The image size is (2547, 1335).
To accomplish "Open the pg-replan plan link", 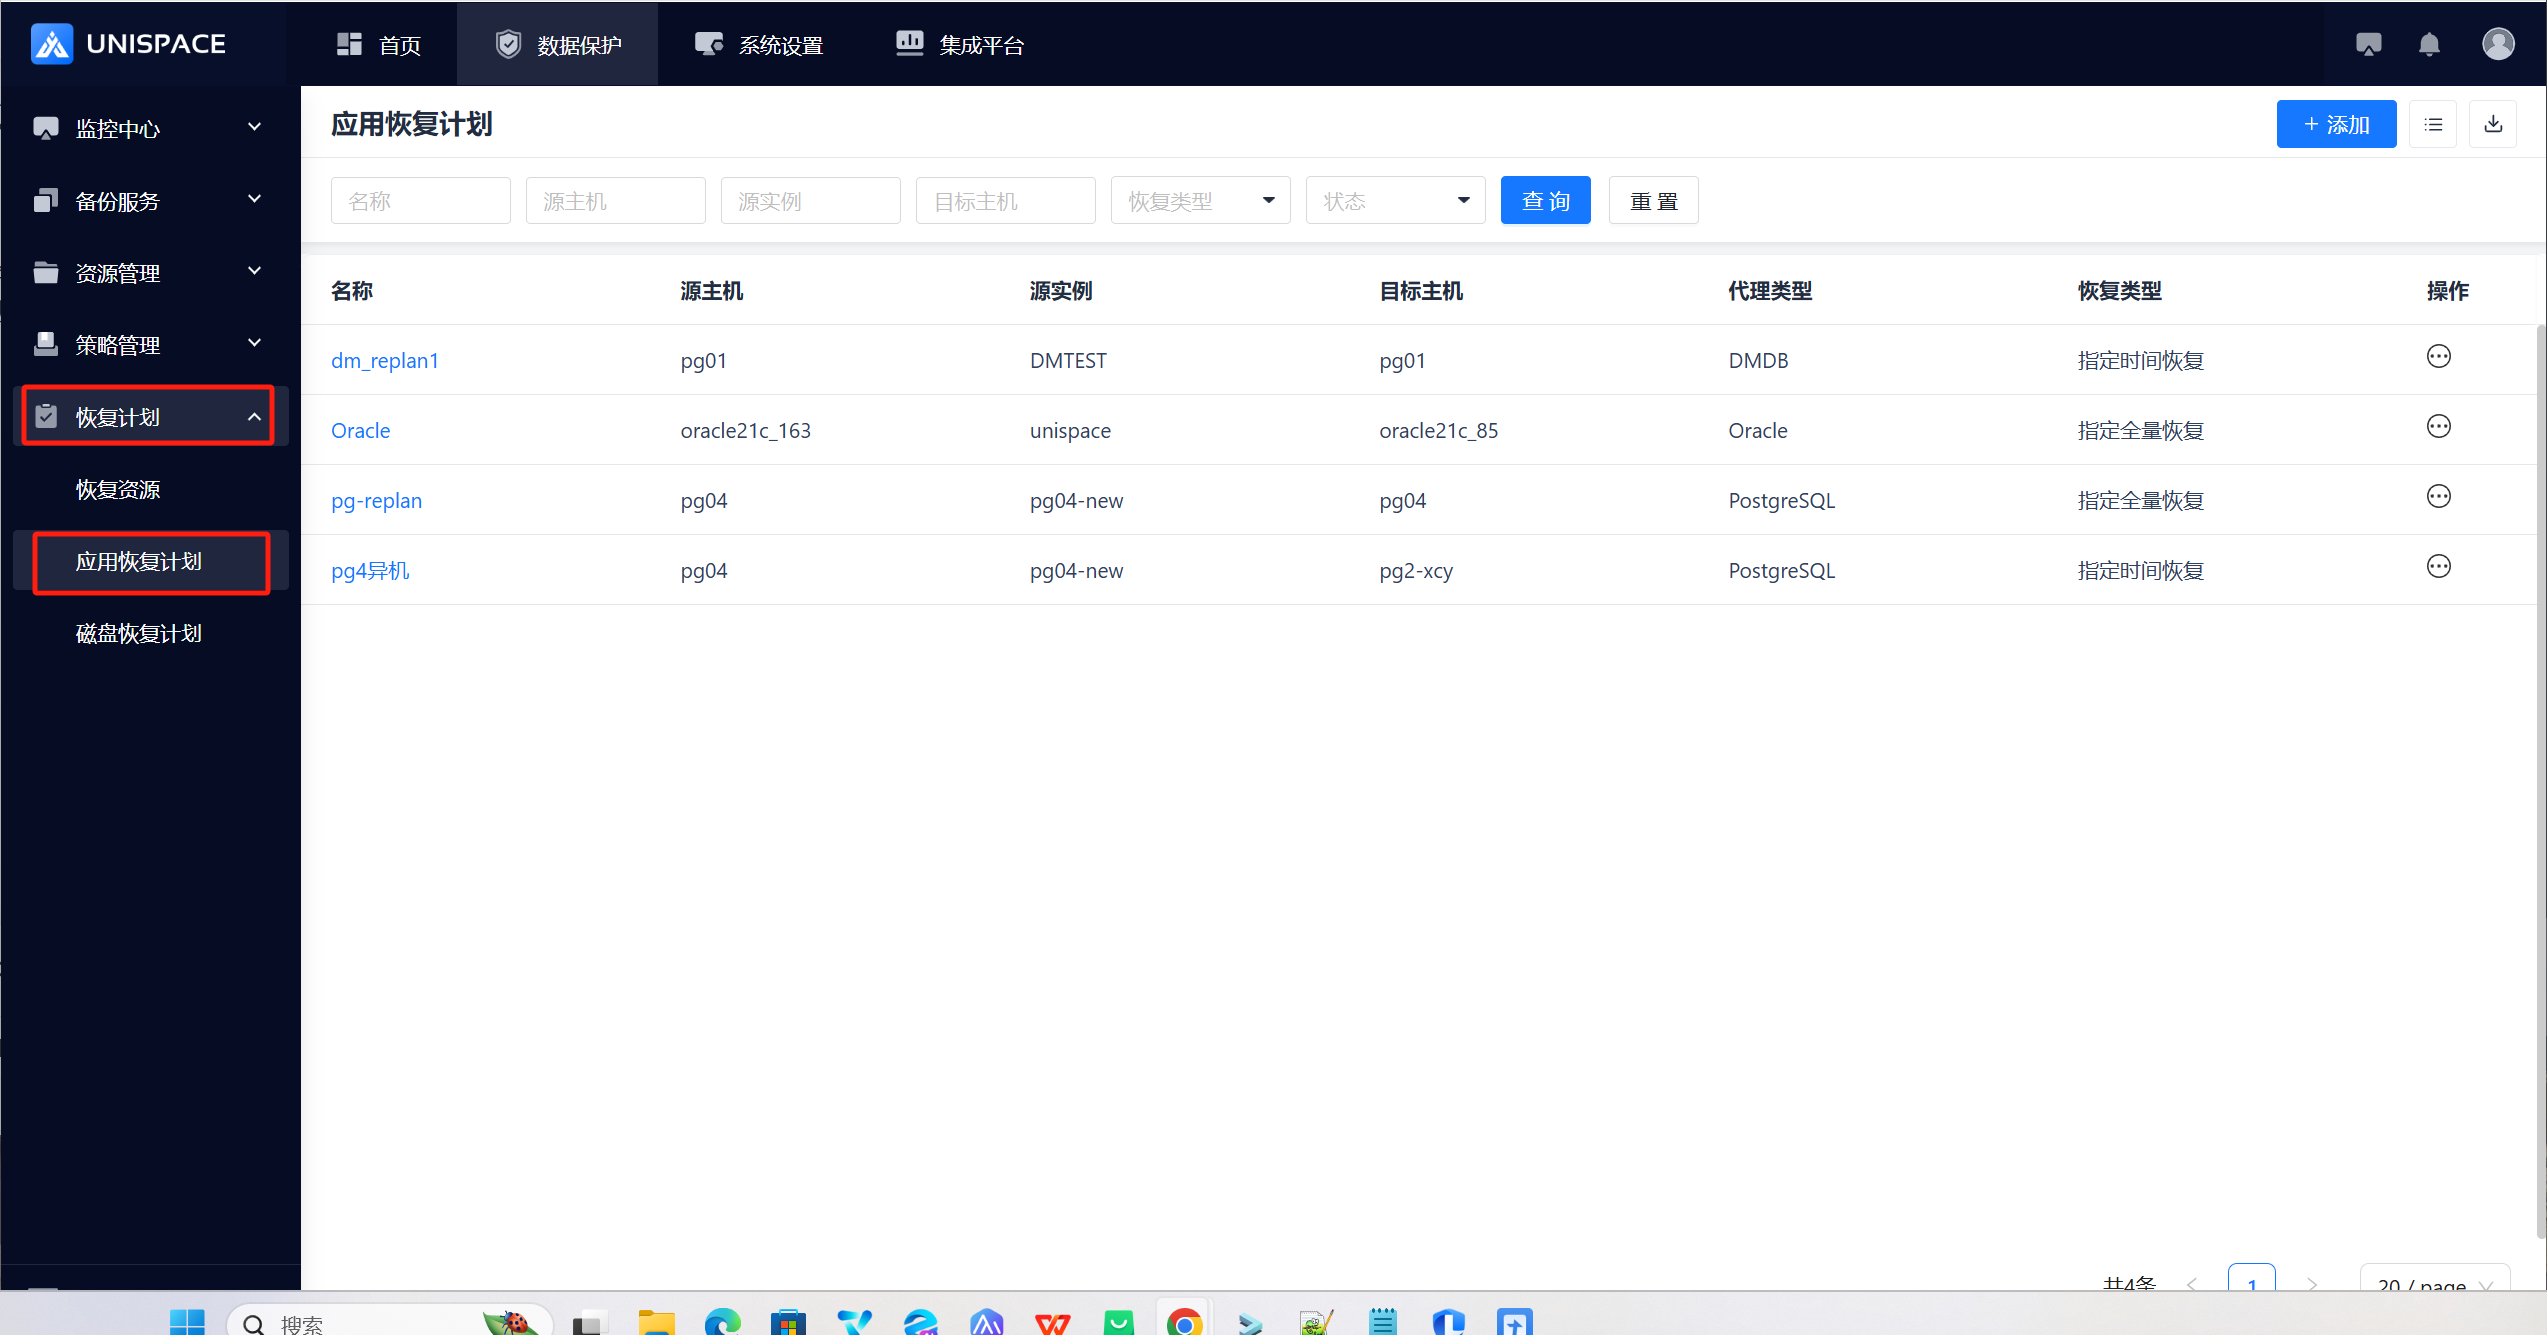I will (376, 500).
